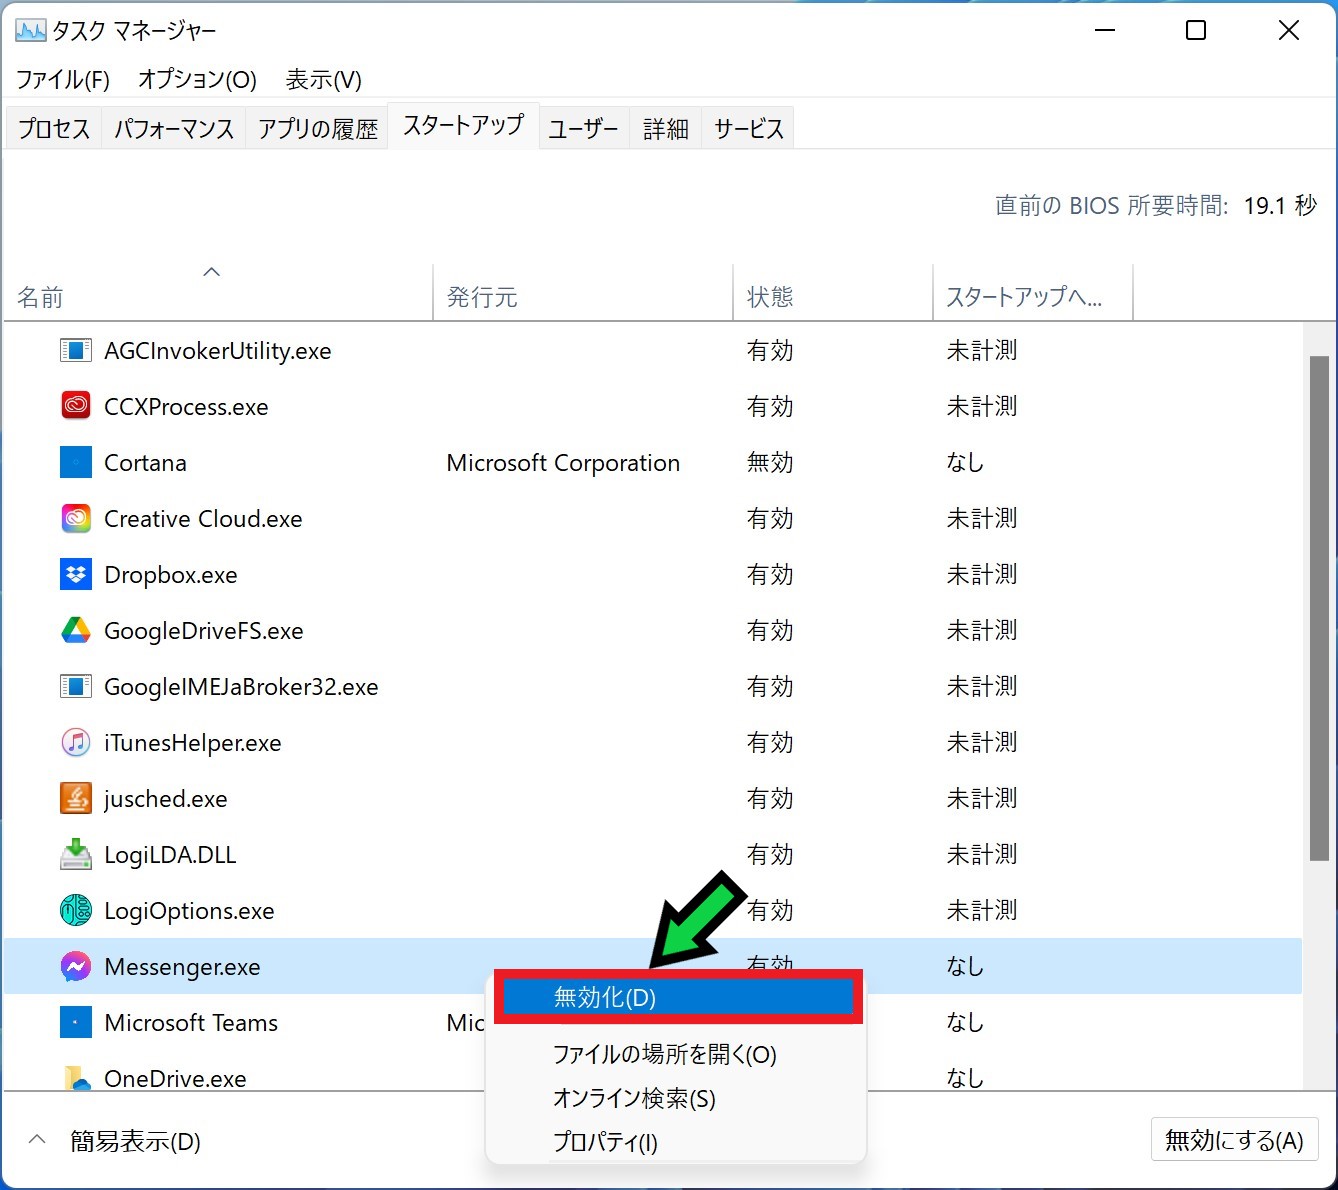The image size is (1338, 1190).
Task: Click the 無効 status of Cortana
Action: (770, 463)
